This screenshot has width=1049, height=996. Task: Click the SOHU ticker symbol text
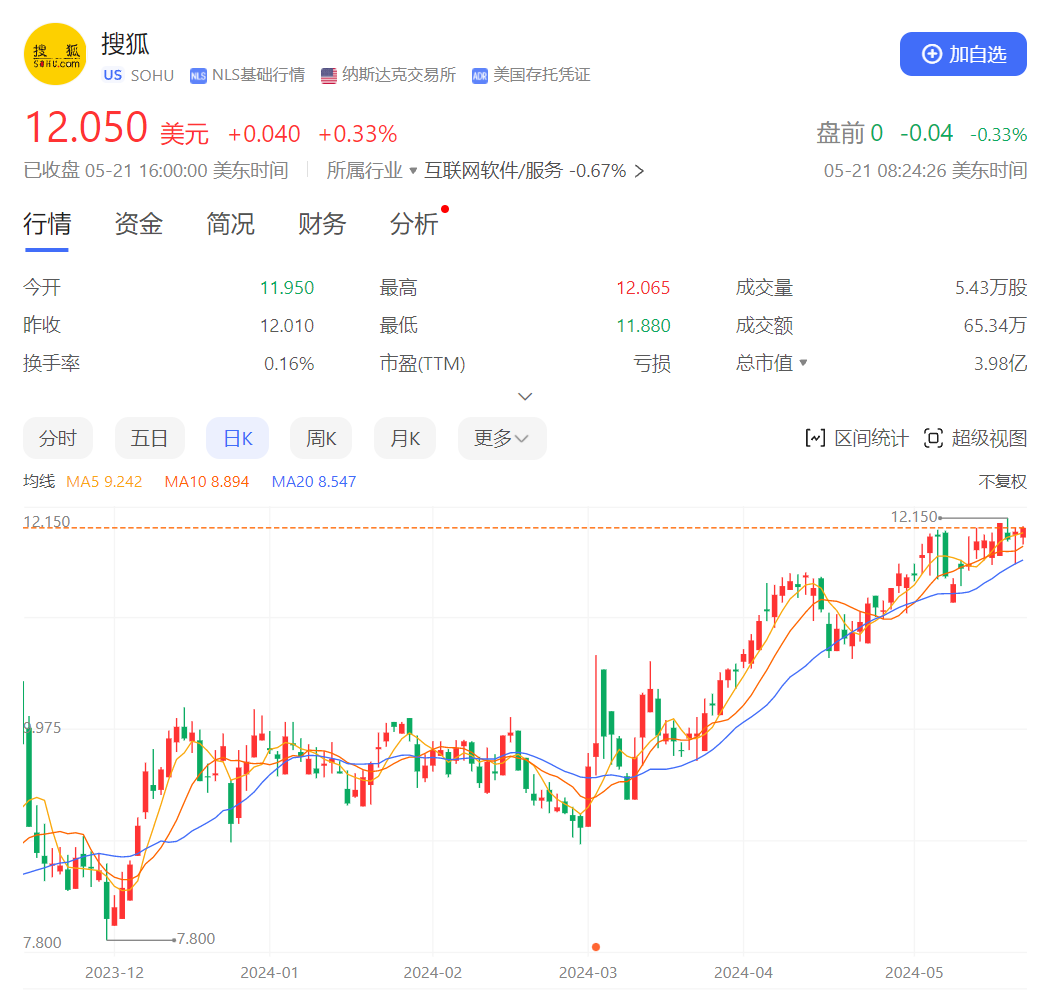click(x=152, y=76)
